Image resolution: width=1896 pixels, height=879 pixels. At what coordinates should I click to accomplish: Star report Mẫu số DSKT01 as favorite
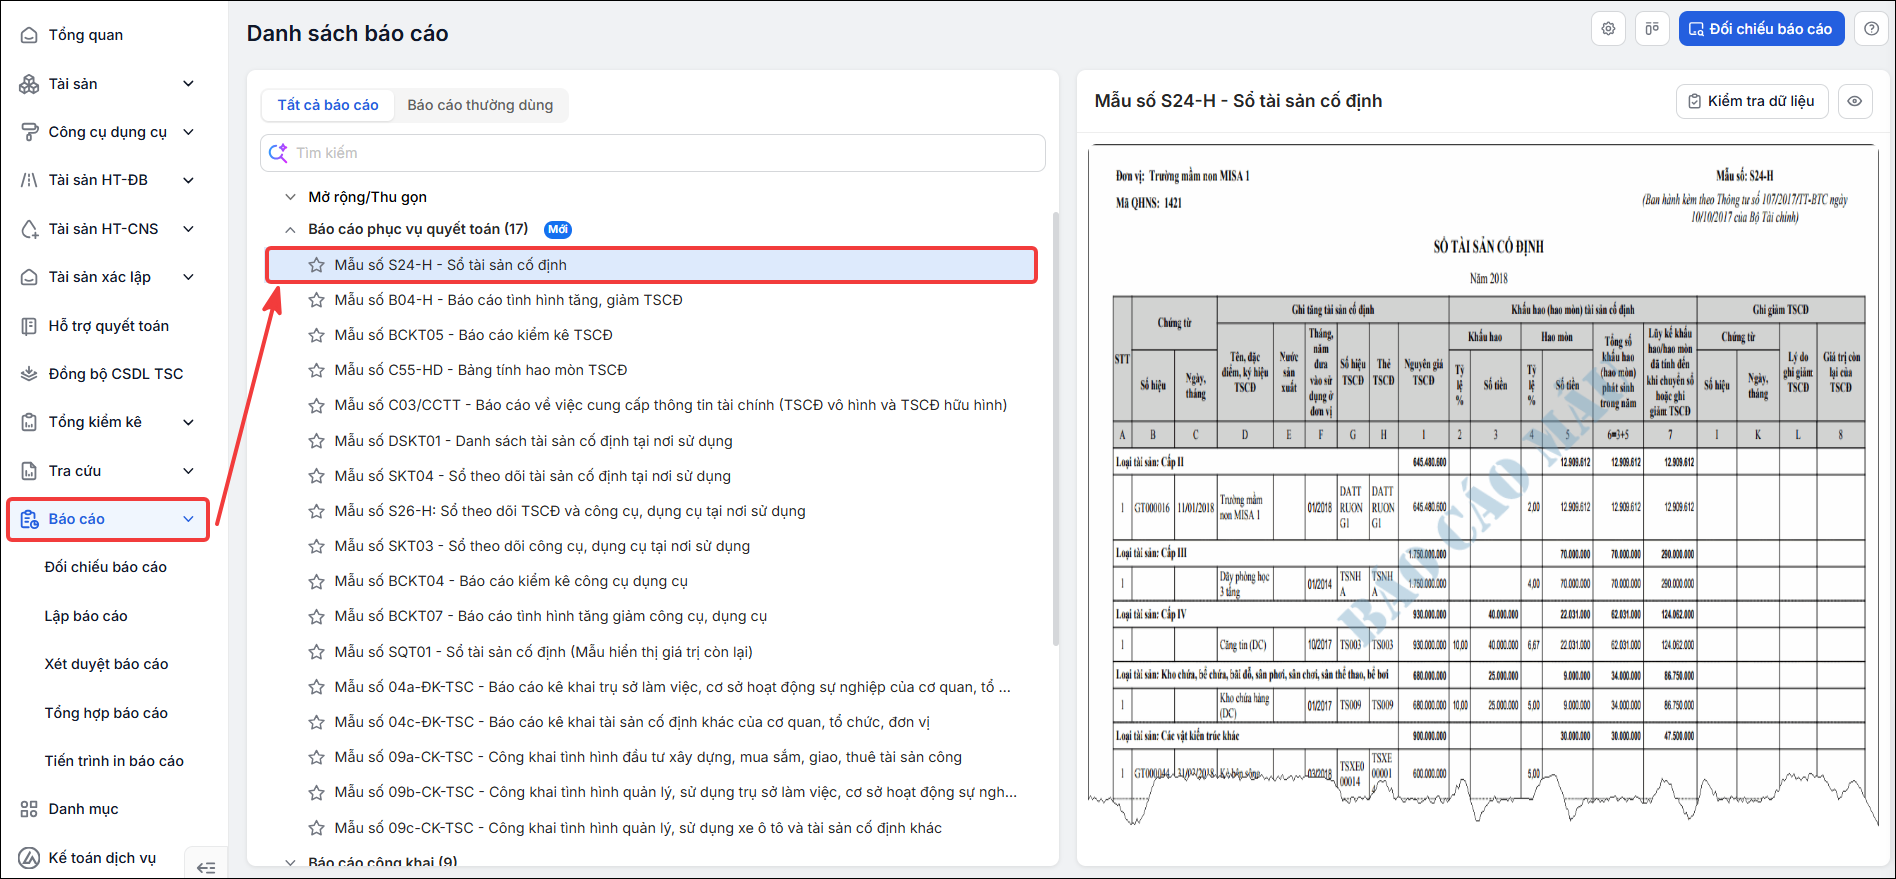tap(316, 441)
